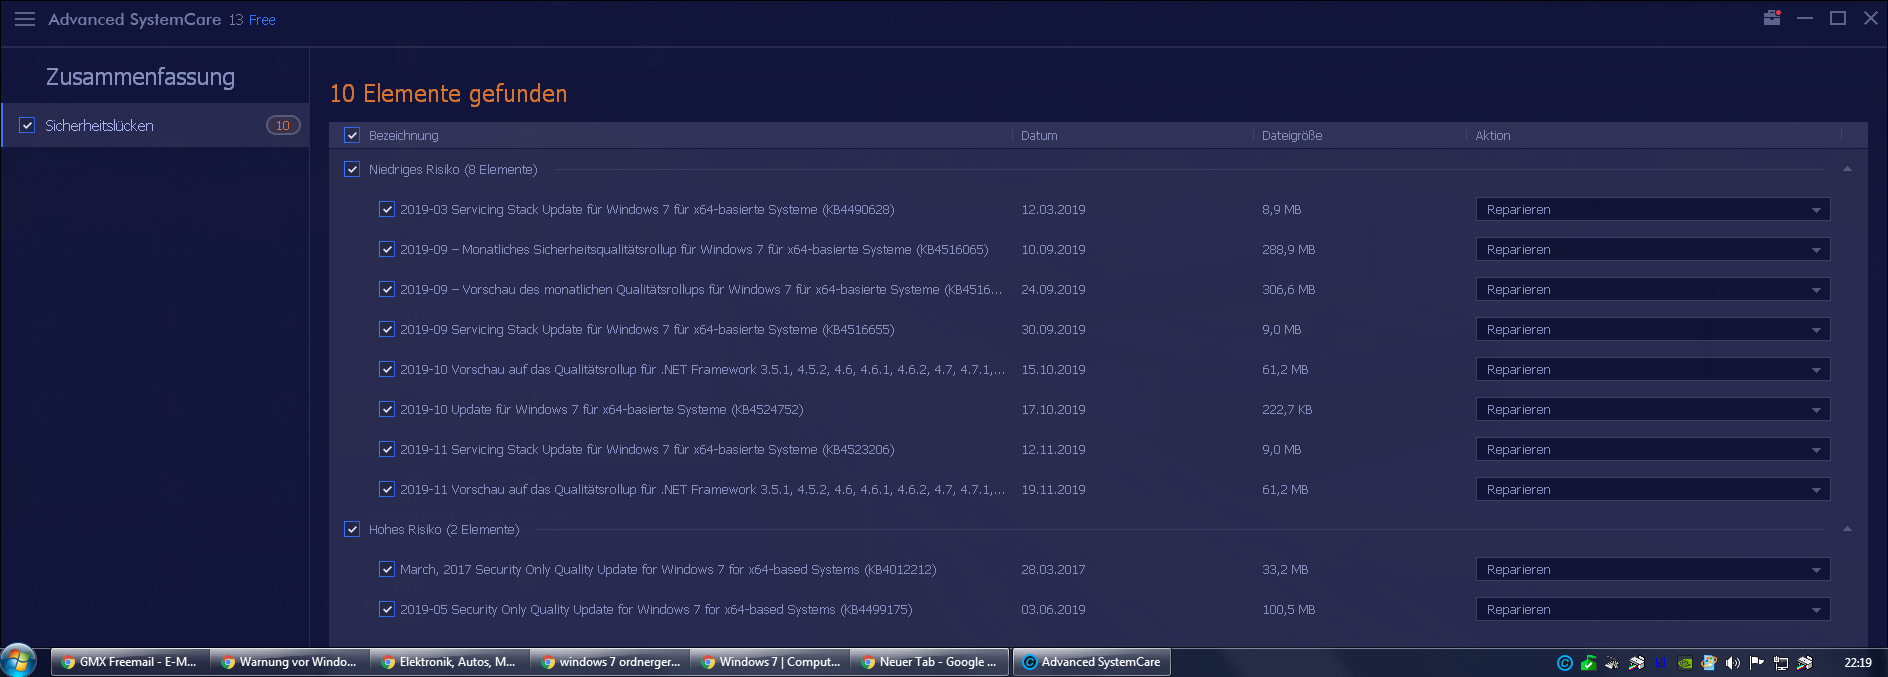Open Reparieren dropdown for KB4524752 row

pos(1653,409)
